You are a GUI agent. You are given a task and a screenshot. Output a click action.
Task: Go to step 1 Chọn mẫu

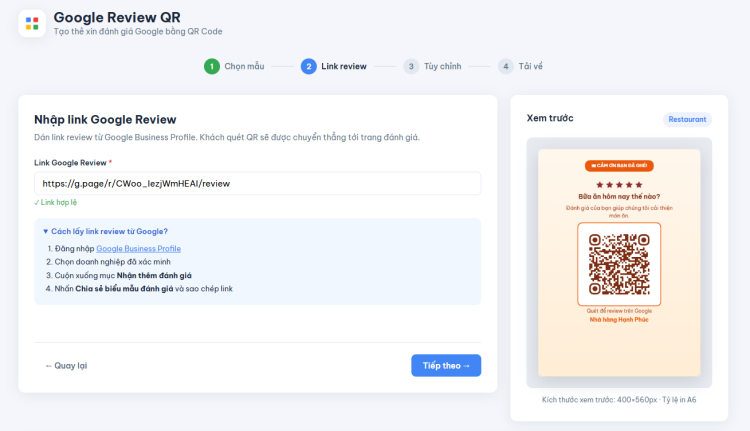[234, 66]
